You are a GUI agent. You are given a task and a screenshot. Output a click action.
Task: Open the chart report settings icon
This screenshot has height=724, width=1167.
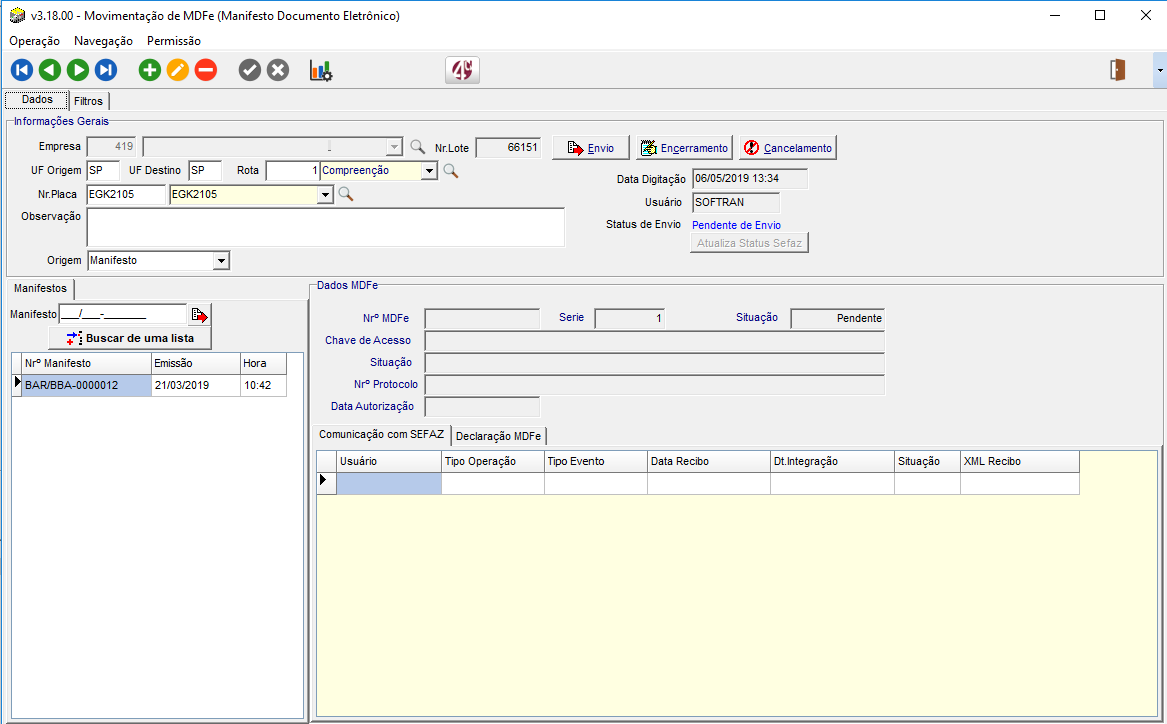[321, 70]
